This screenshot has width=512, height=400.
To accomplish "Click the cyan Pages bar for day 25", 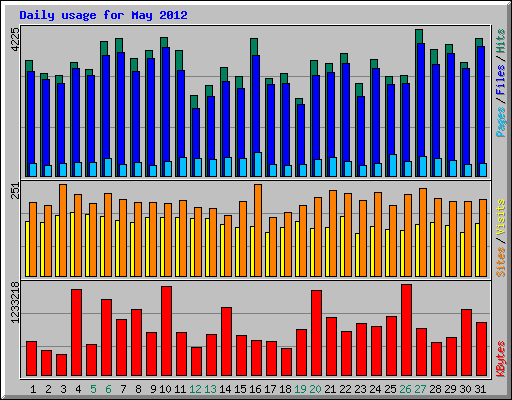I will pyautogui.click(x=393, y=165).
